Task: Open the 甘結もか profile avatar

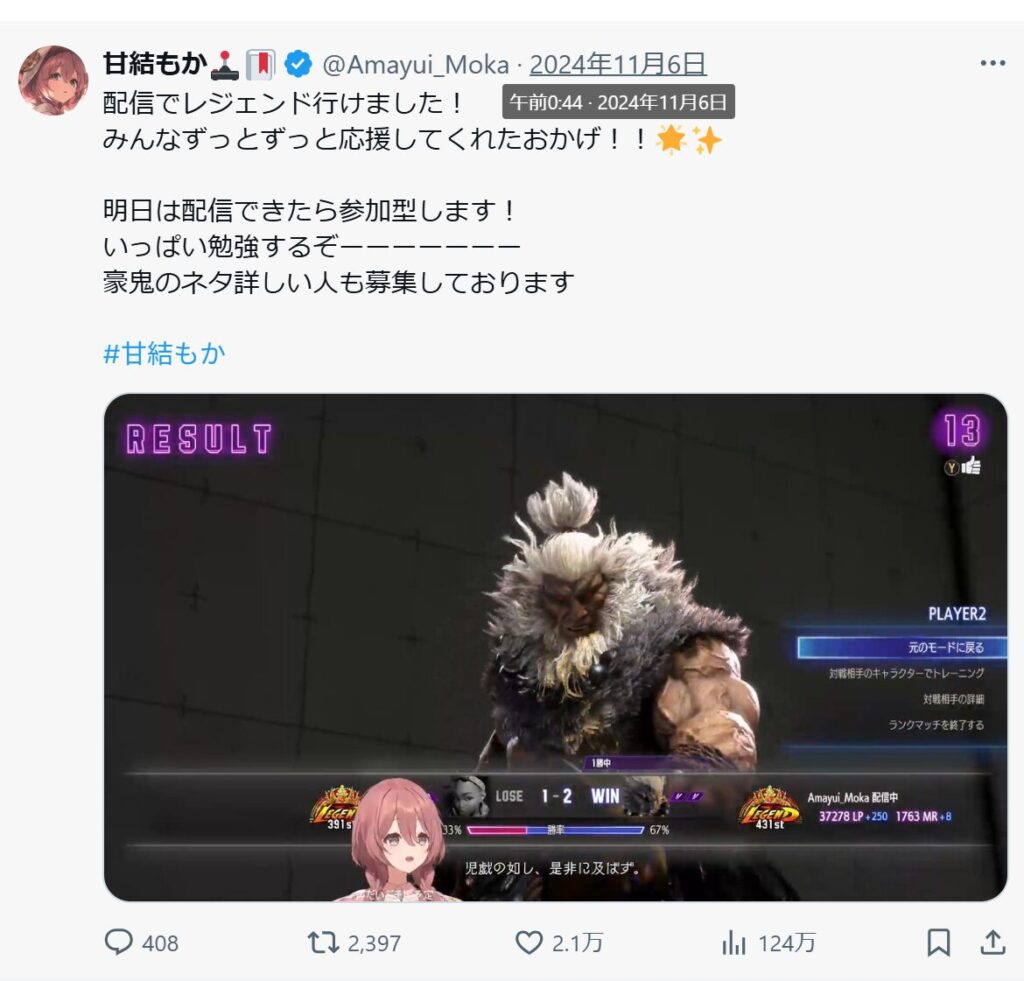Action: pos(54,80)
